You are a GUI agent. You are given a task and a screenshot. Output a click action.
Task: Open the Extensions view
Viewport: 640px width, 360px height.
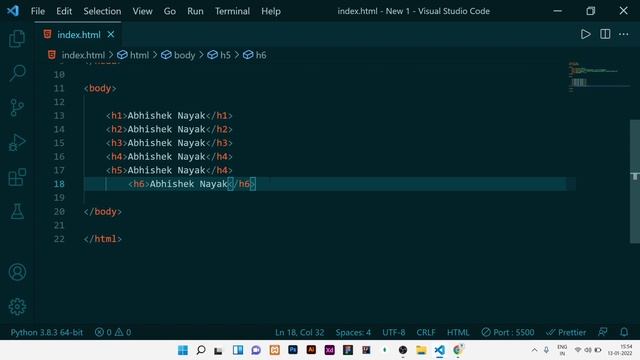(x=17, y=177)
